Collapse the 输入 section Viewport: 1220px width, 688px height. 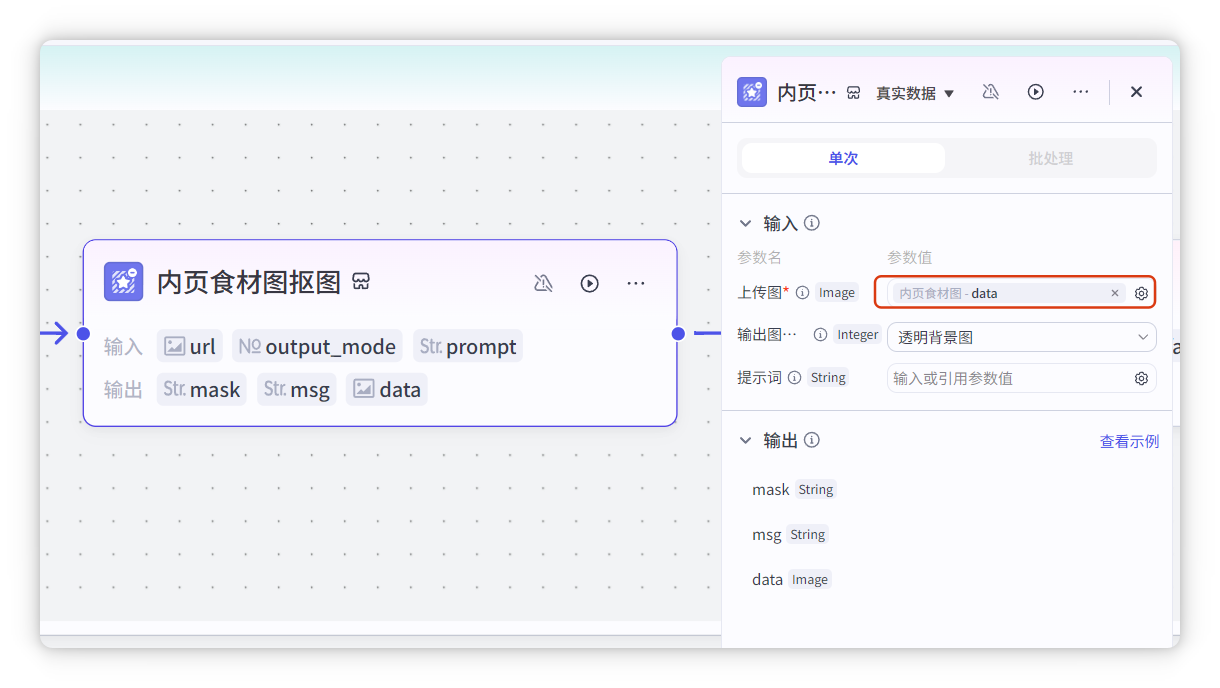click(x=744, y=223)
